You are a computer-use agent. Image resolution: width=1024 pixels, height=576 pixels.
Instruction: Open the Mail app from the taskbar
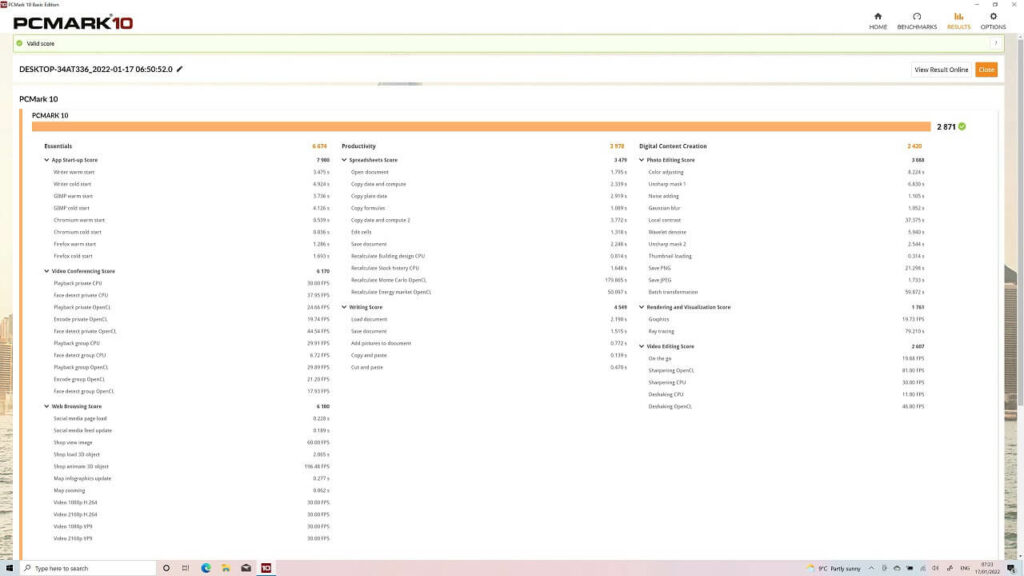click(x=246, y=568)
